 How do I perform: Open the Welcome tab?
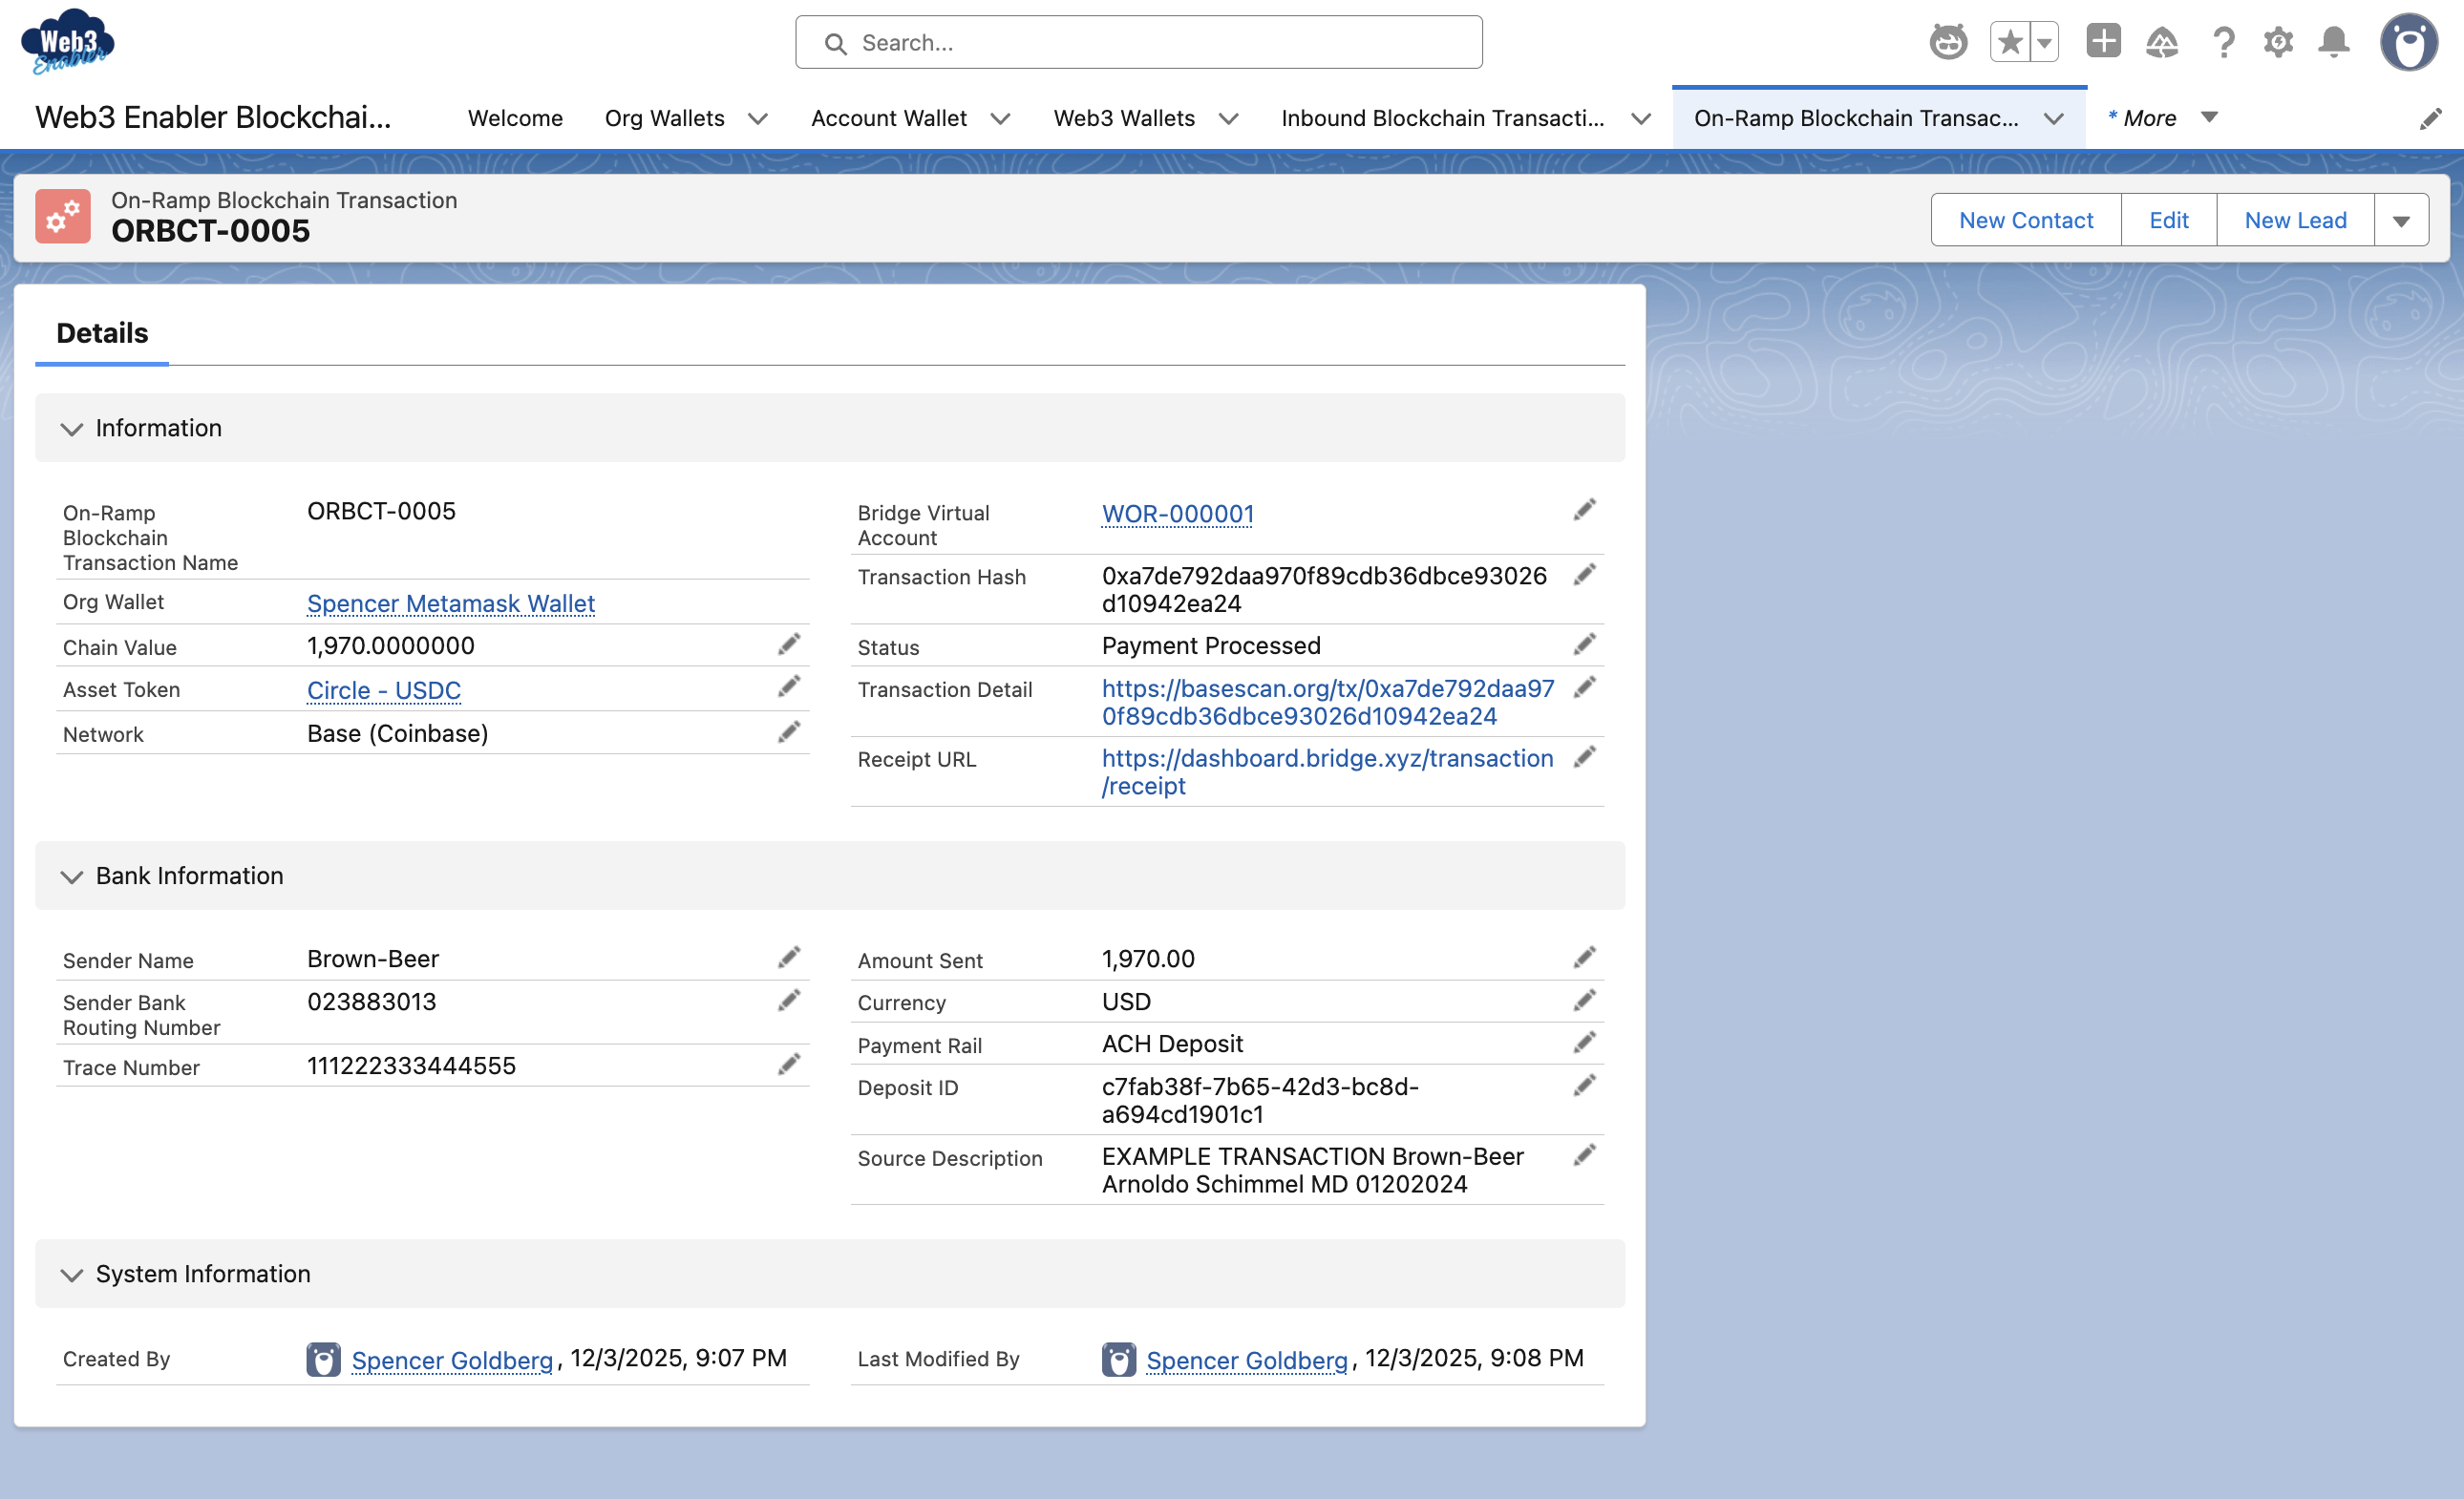pos(514,118)
